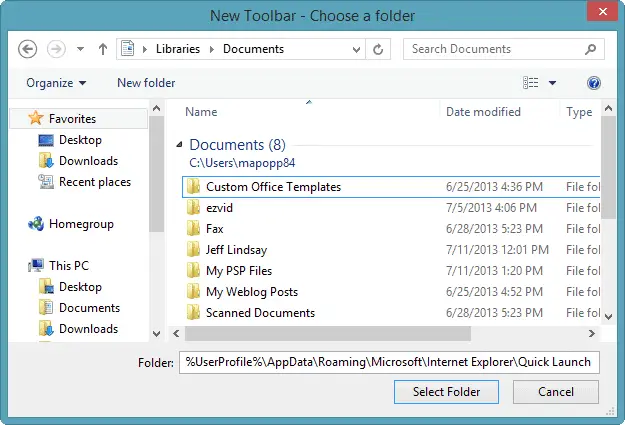625x425 pixels.
Task: Select the Scanned Documents folder
Action: pos(391,313)
